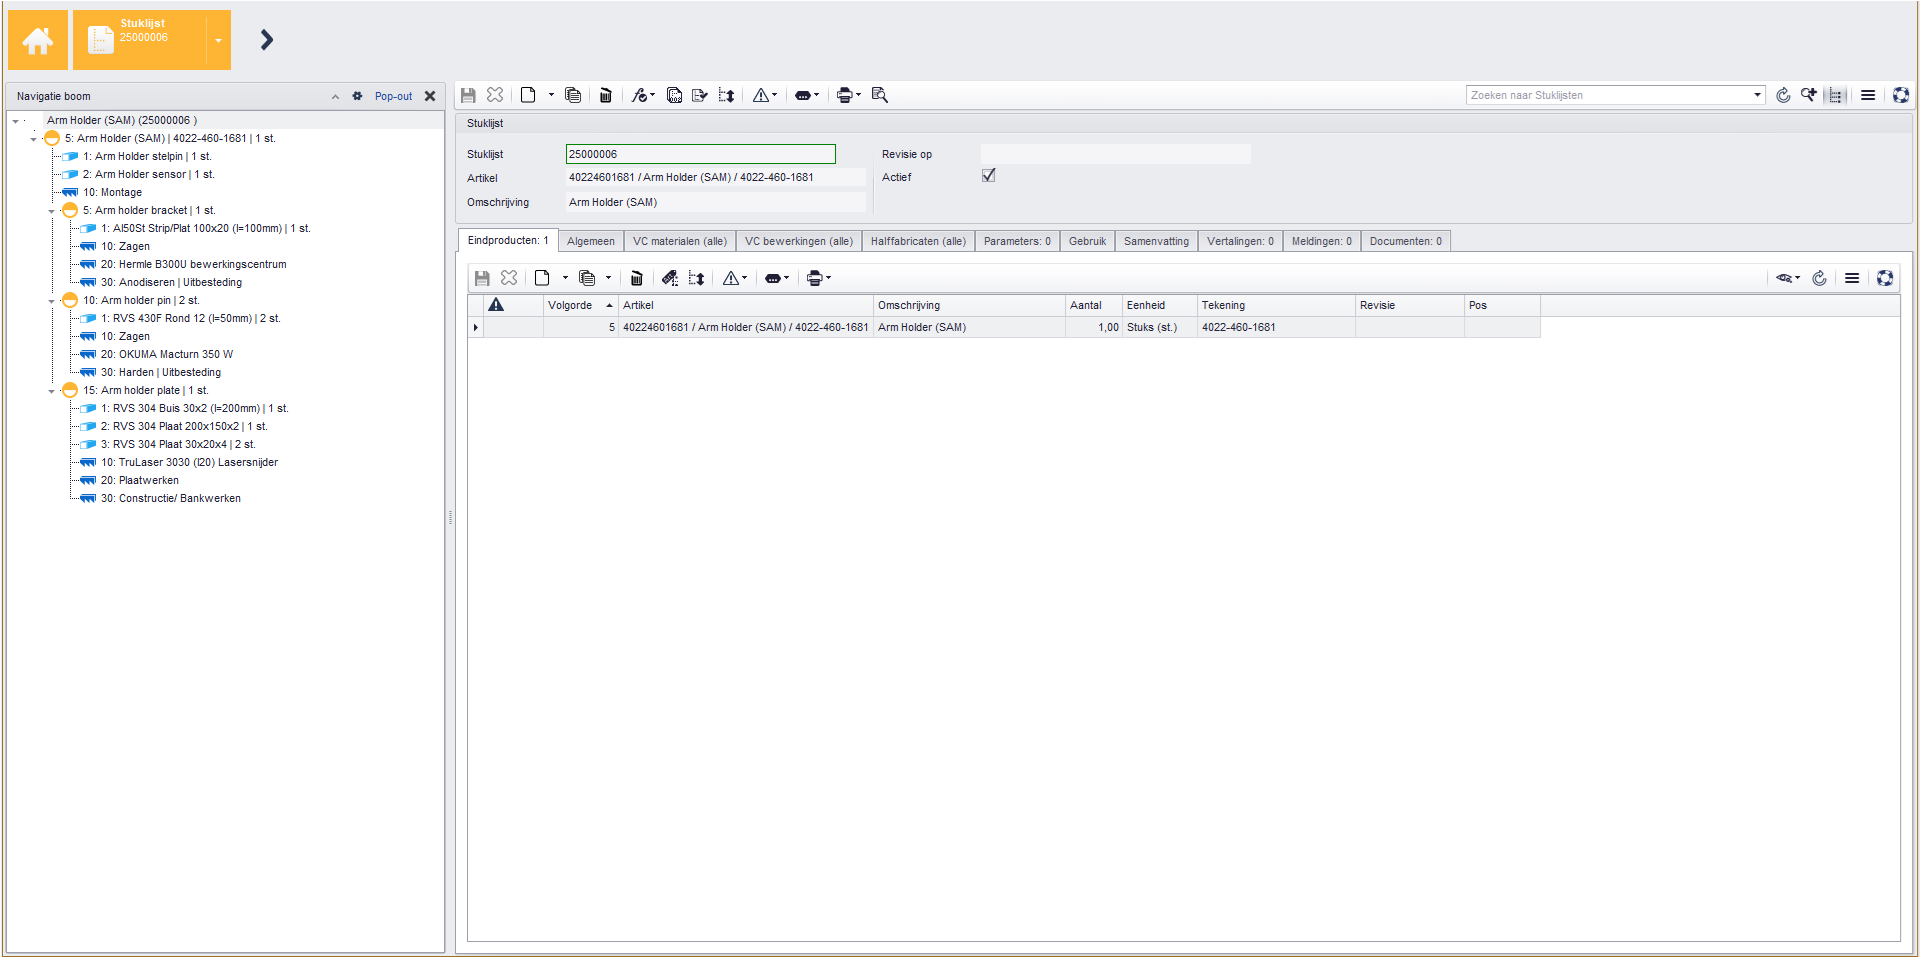
Task: Open the more actions tag dropdown in main toolbar
Action: (x=807, y=95)
